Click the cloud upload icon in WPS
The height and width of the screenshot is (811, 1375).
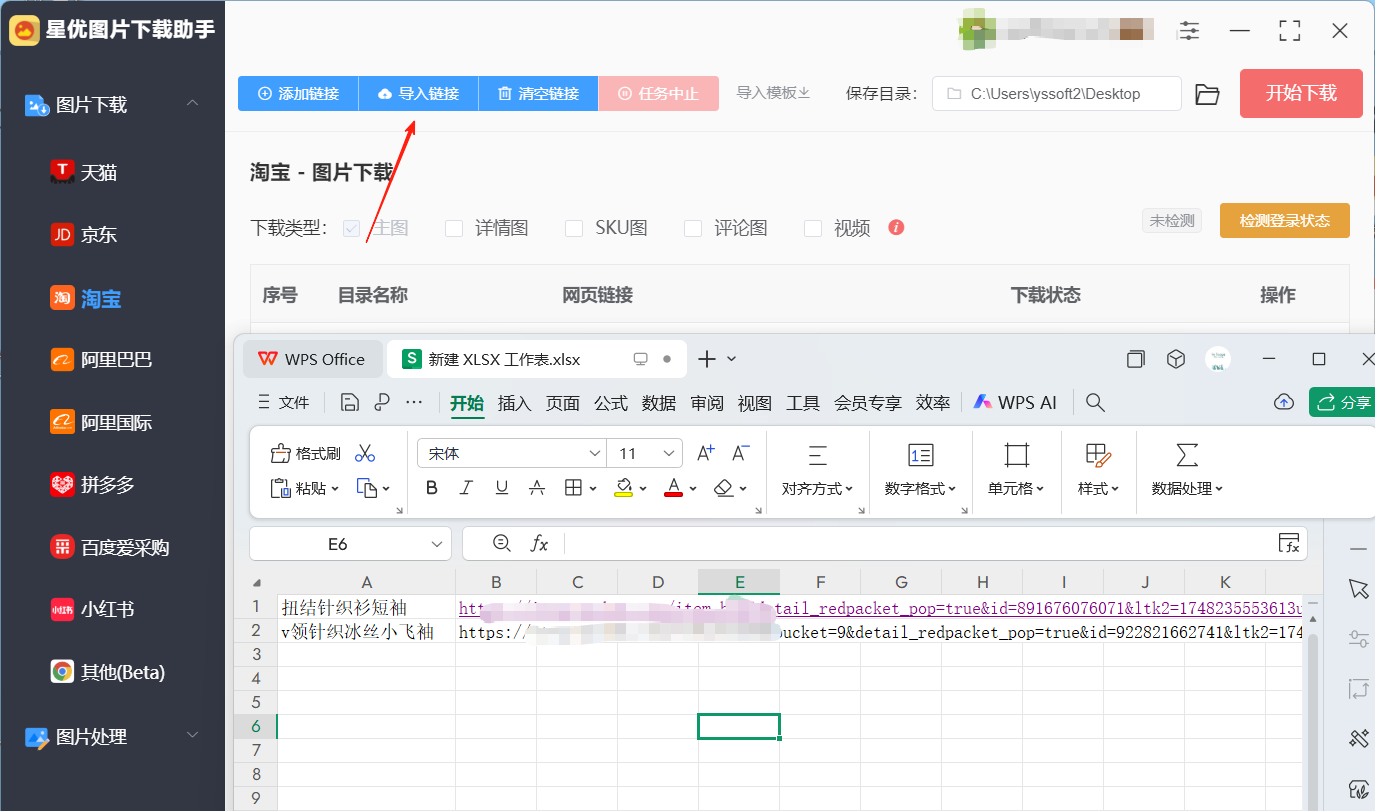pyautogui.click(x=1284, y=402)
